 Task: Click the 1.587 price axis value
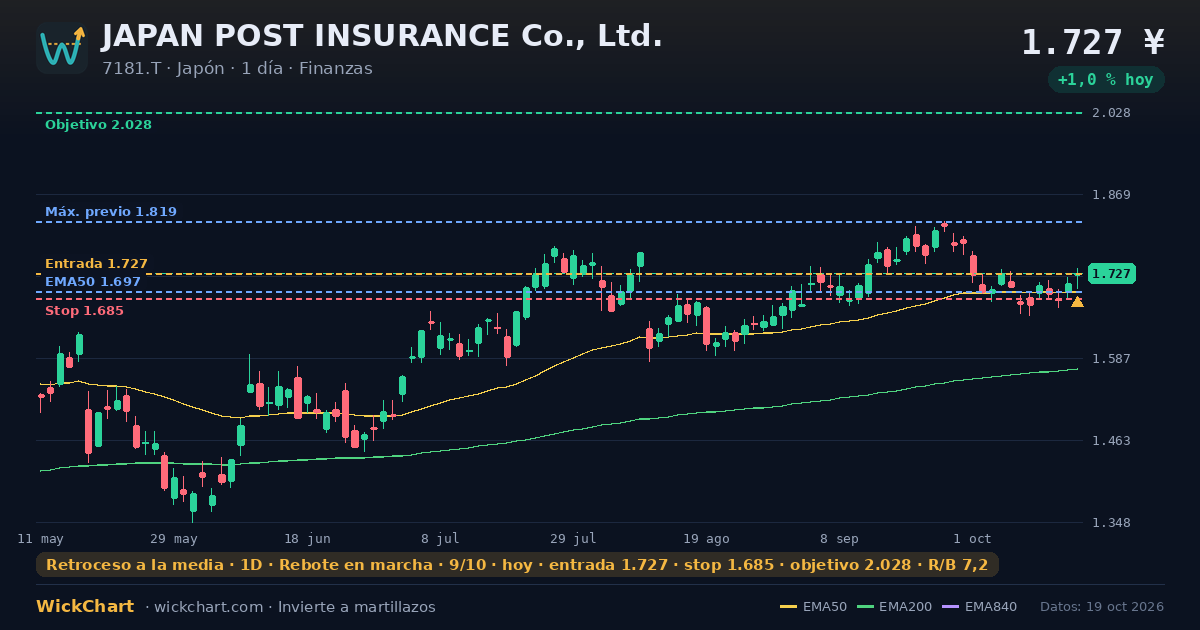[x=1111, y=359]
